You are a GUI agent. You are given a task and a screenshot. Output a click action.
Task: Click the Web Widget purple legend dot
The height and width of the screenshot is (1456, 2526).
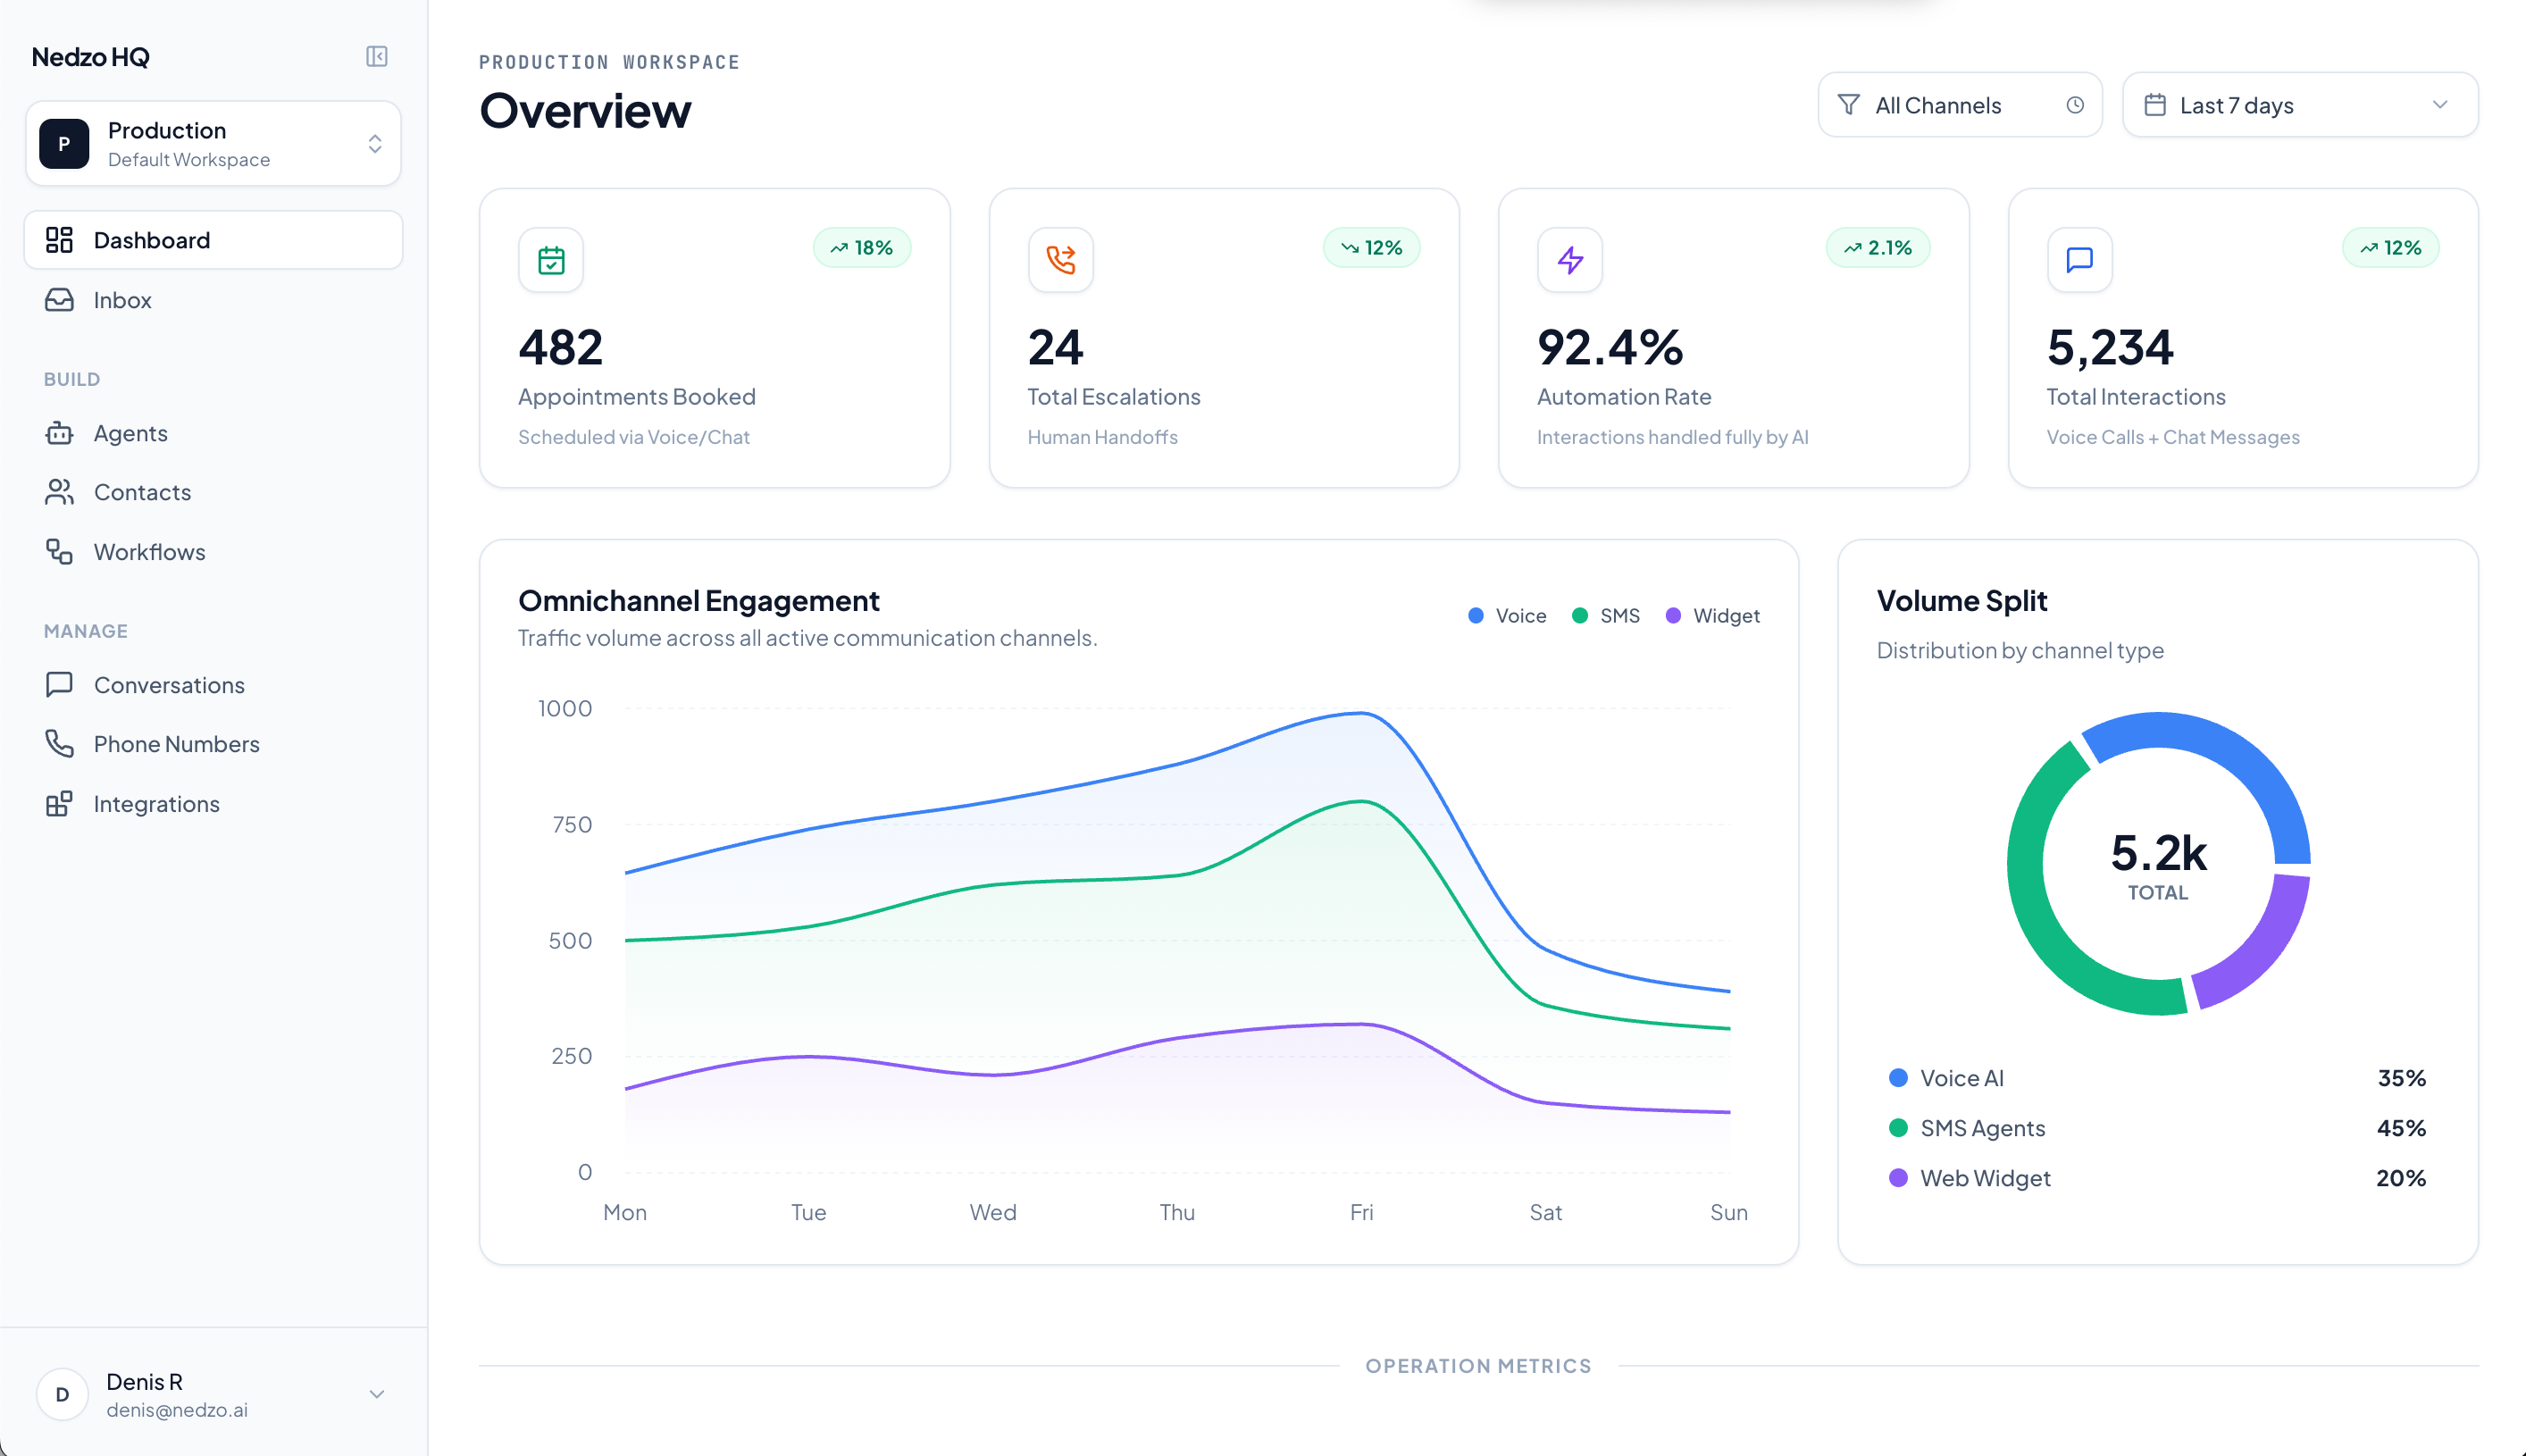click(1897, 1178)
